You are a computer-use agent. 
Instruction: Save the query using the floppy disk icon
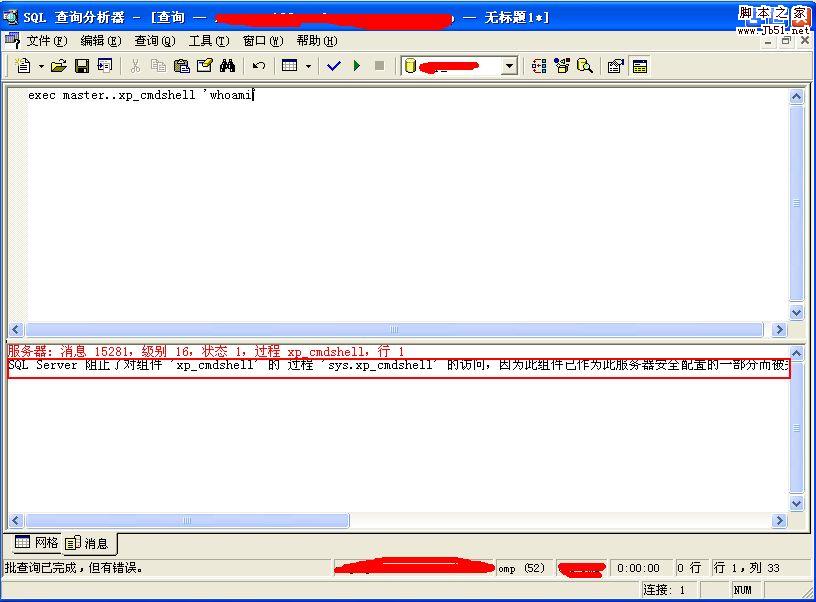82,65
